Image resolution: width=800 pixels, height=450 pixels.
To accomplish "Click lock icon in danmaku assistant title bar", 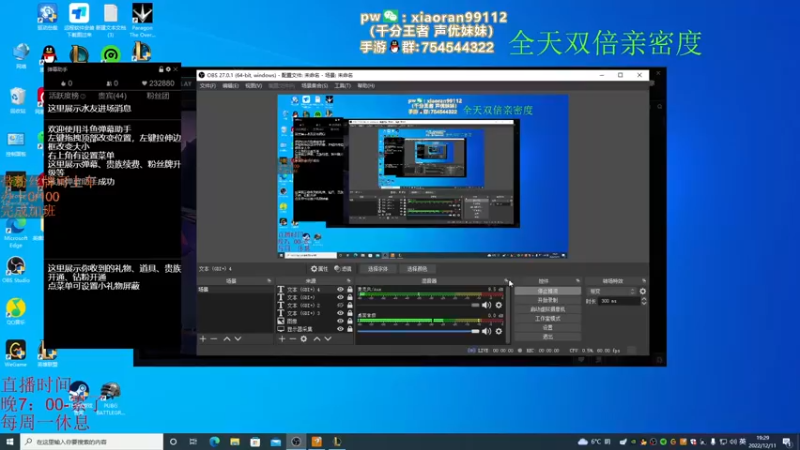I will (161, 69).
